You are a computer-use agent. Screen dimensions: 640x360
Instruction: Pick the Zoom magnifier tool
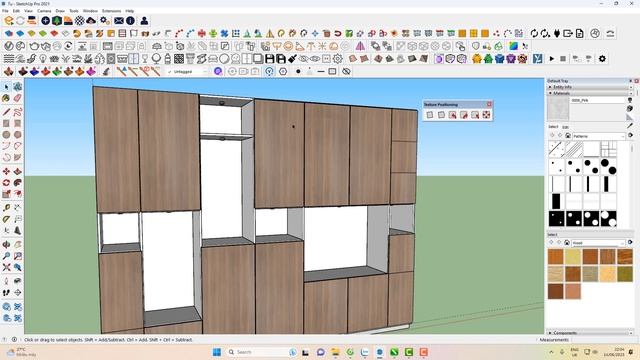[x=6, y=256]
